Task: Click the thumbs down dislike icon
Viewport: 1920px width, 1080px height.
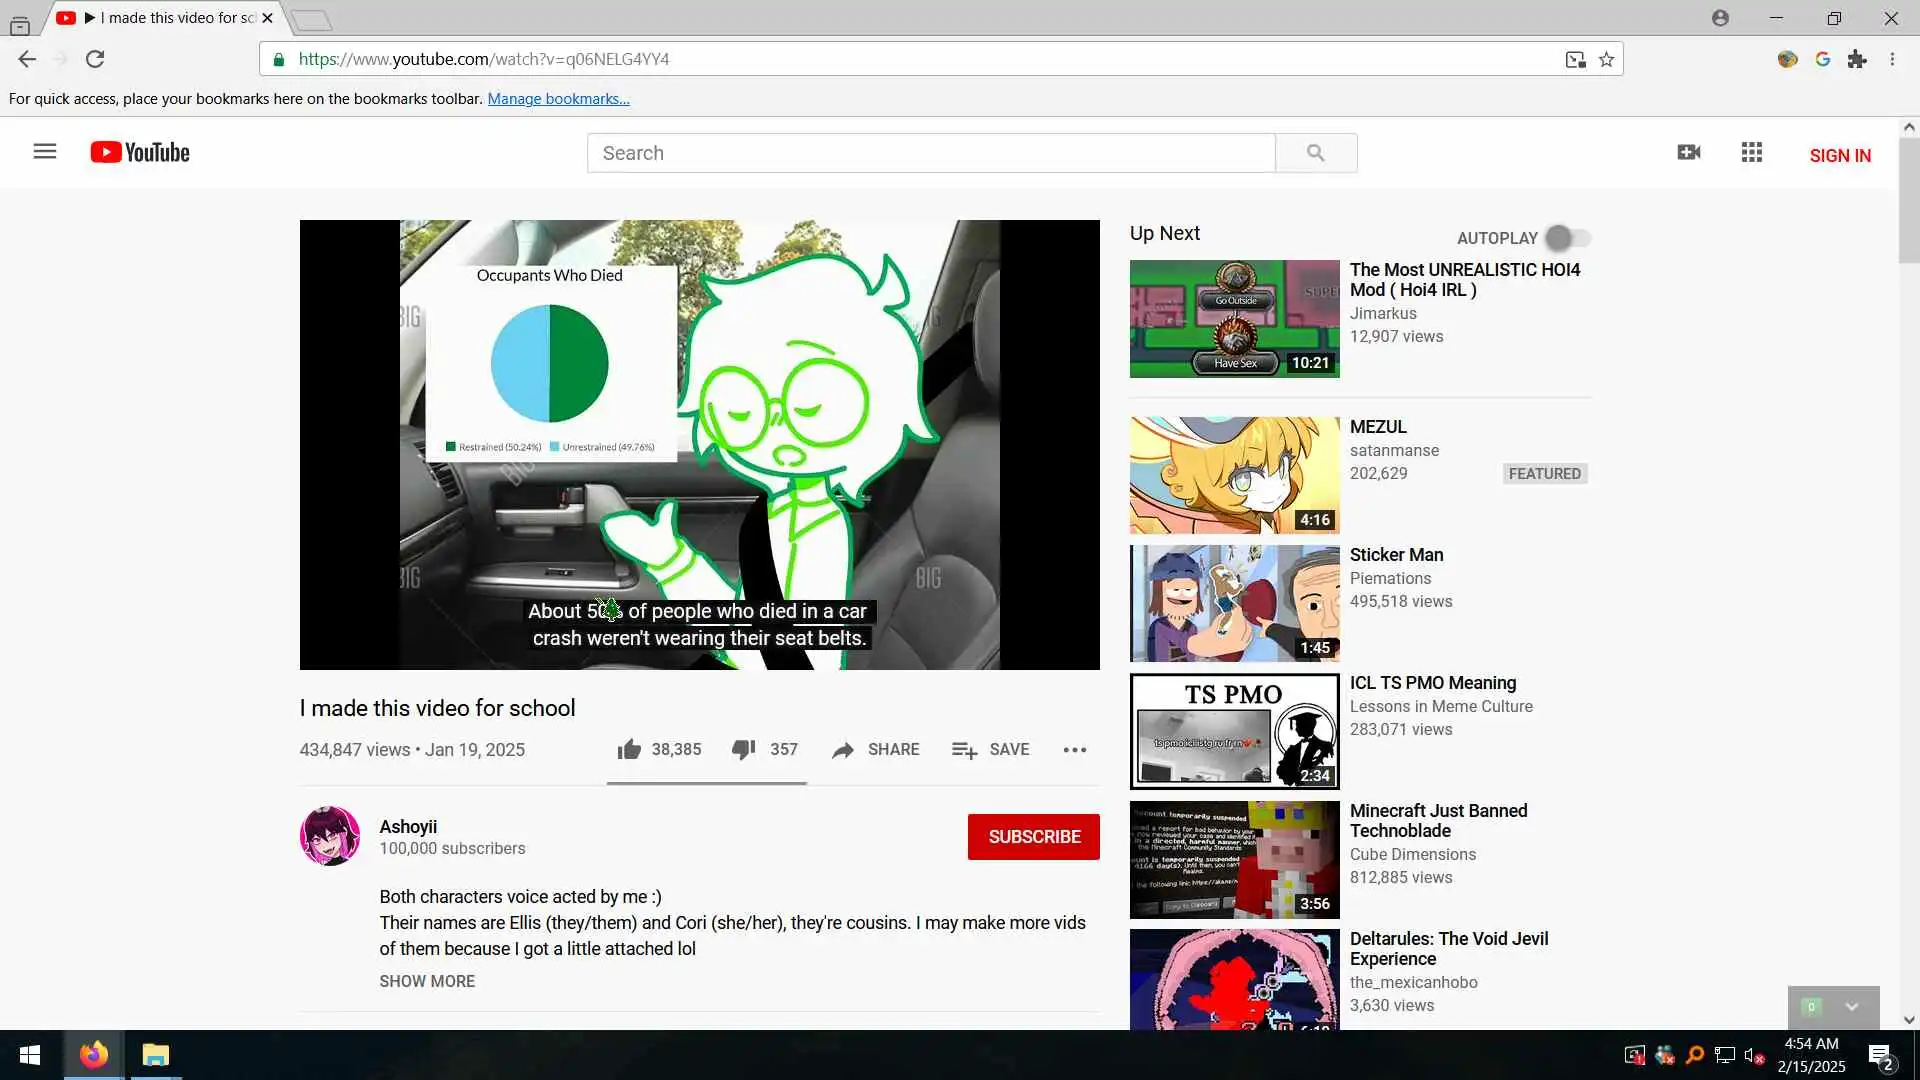Action: (743, 750)
